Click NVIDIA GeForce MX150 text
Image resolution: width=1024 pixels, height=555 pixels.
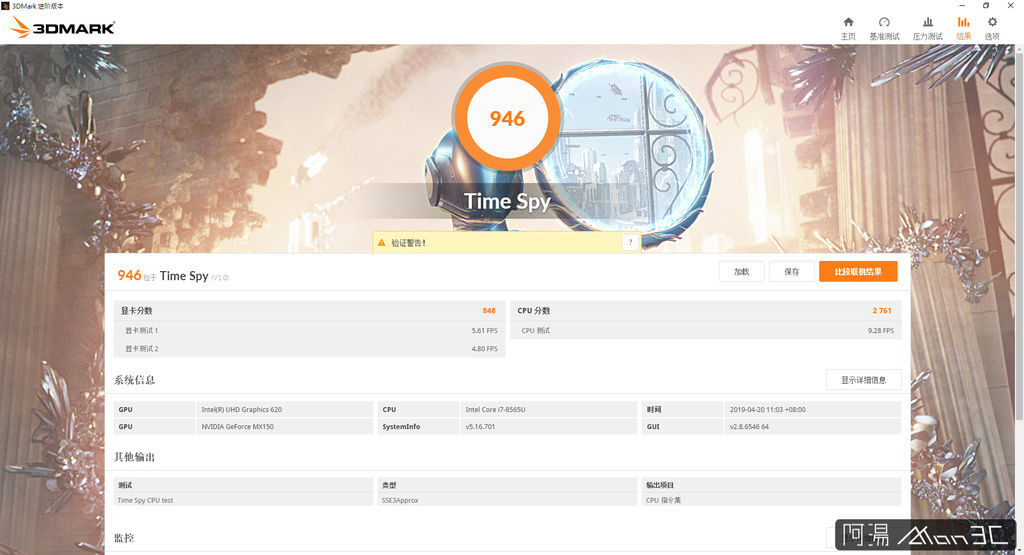pos(237,426)
